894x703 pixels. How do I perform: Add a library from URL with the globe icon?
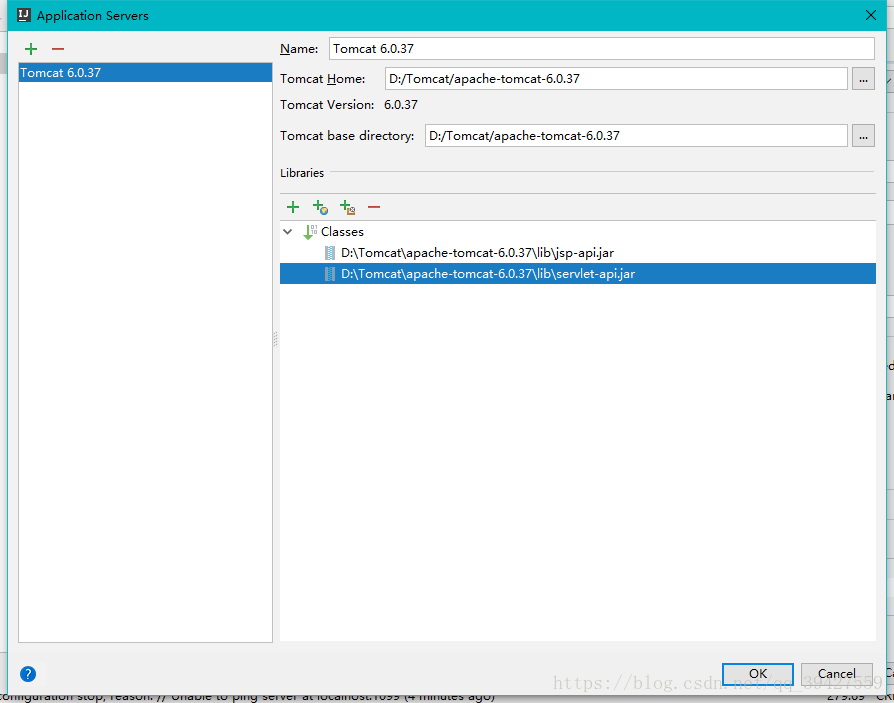(320, 207)
